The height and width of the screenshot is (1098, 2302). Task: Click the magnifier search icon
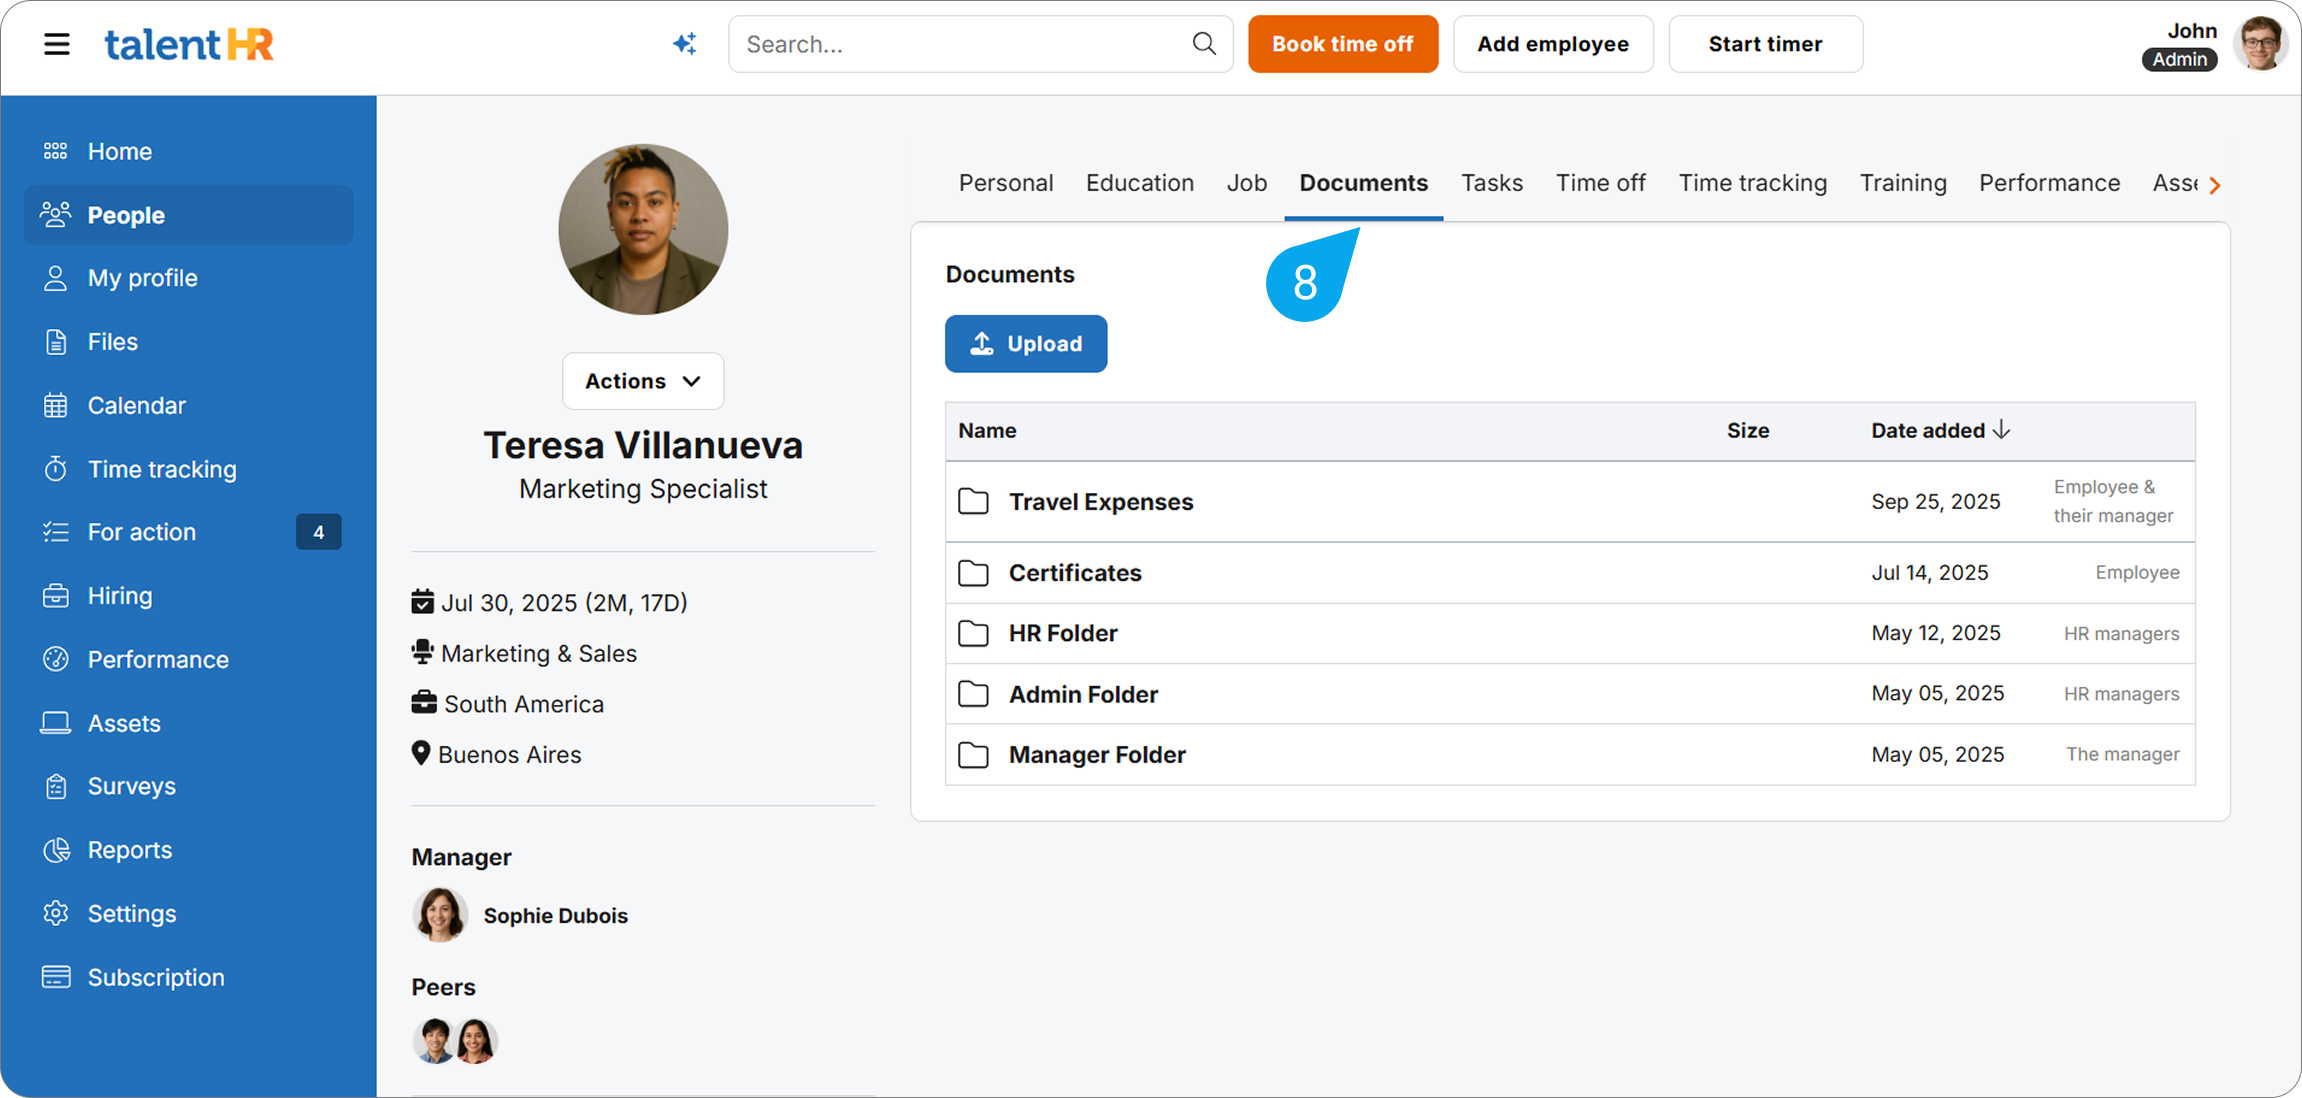(1204, 44)
